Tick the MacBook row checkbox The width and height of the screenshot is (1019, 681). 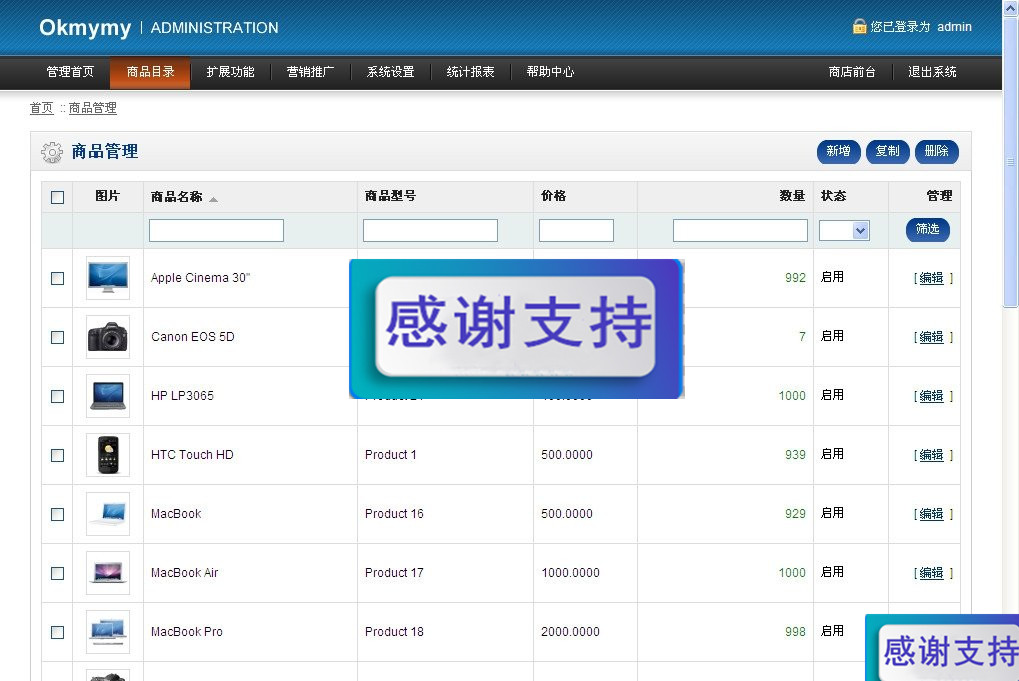tap(57, 515)
